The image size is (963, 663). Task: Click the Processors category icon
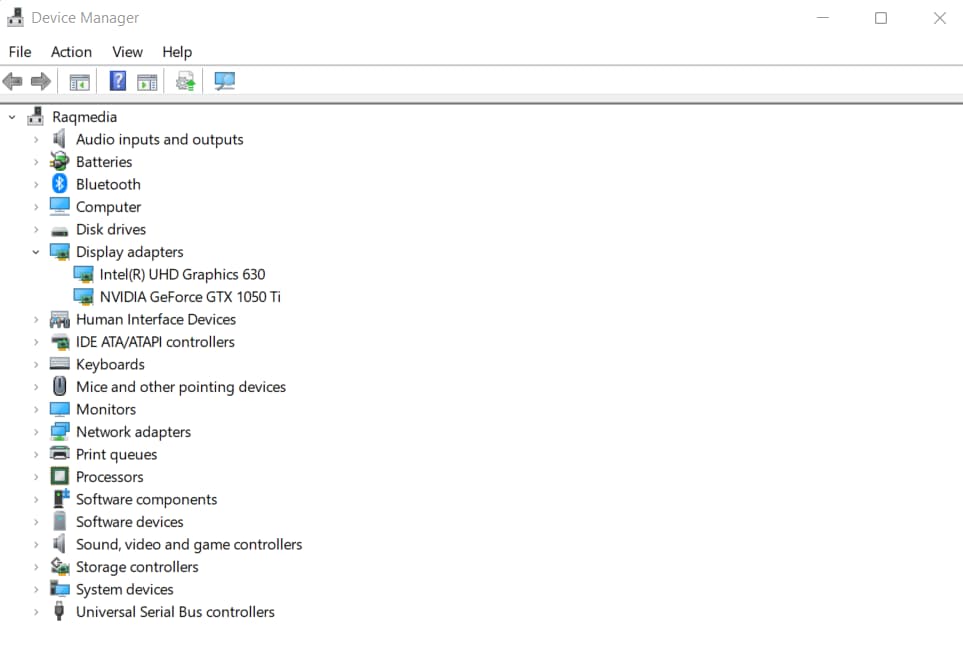(60, 477)
